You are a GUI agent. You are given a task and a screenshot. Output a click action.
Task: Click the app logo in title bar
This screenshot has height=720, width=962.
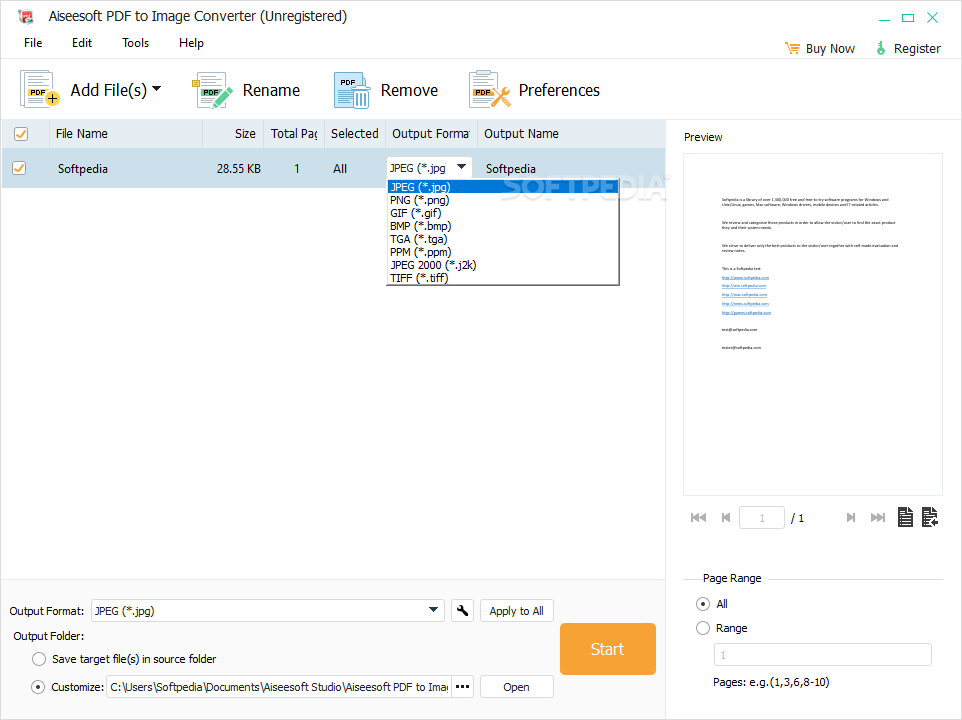point(26,17)
